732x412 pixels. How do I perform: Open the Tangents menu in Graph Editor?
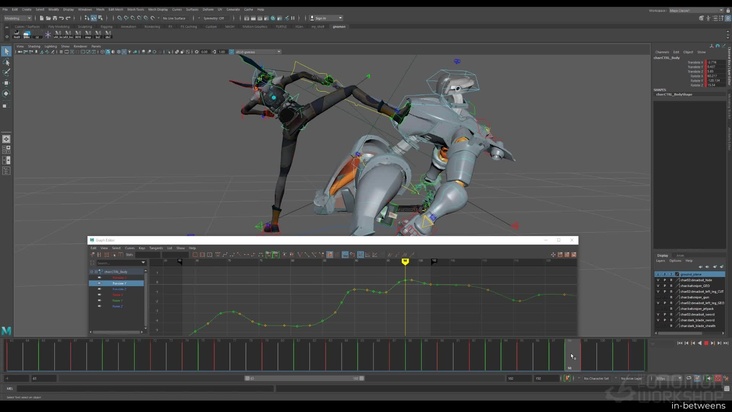tap(156, 248)
